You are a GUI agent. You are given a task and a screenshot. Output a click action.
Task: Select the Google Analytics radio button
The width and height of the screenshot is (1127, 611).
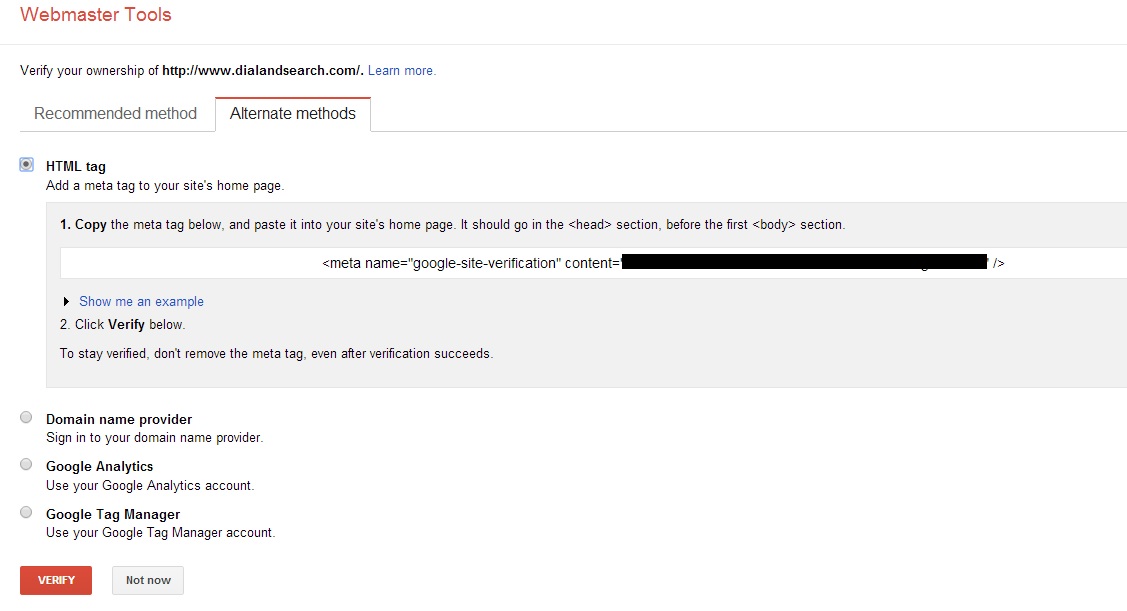[27, 464]
